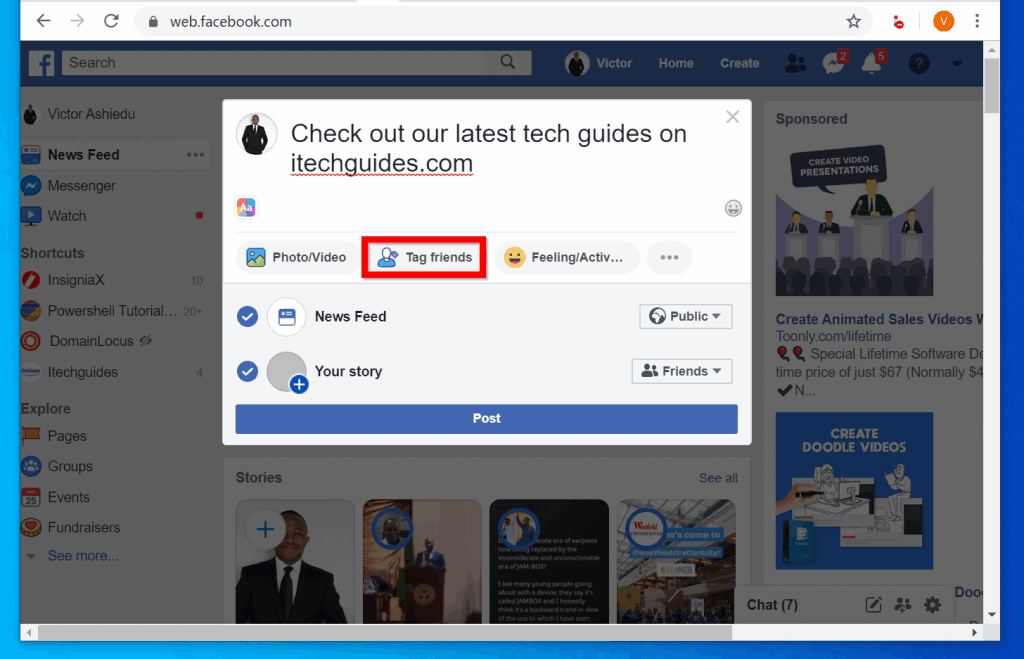This screenshot has width=1024, height=659.
Task: Click the blue Post button
Action: (x=487, y=419)
